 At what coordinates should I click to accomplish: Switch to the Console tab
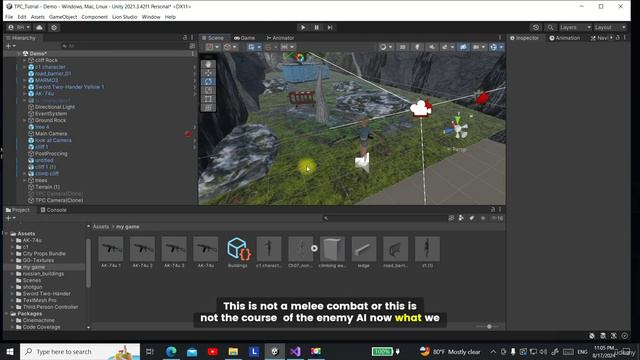click(x=53, y=210)
